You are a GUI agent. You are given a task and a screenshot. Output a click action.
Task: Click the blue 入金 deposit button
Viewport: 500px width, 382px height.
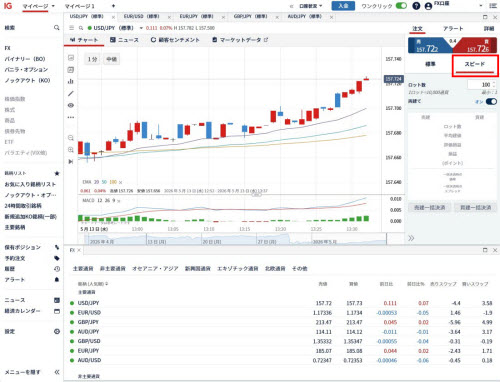(343, 6)
